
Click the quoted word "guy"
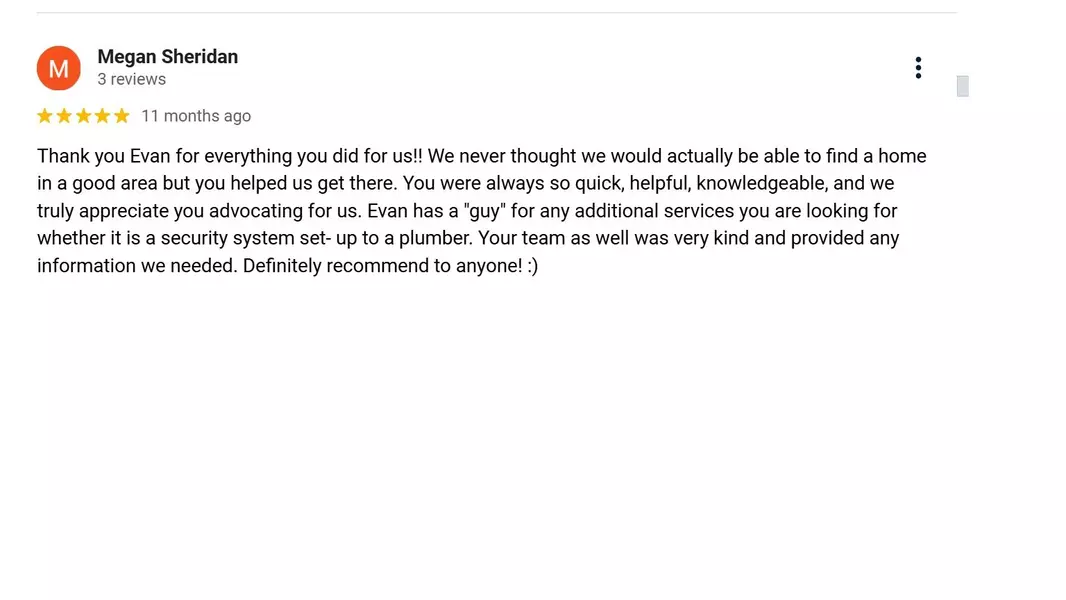(485, 211)
